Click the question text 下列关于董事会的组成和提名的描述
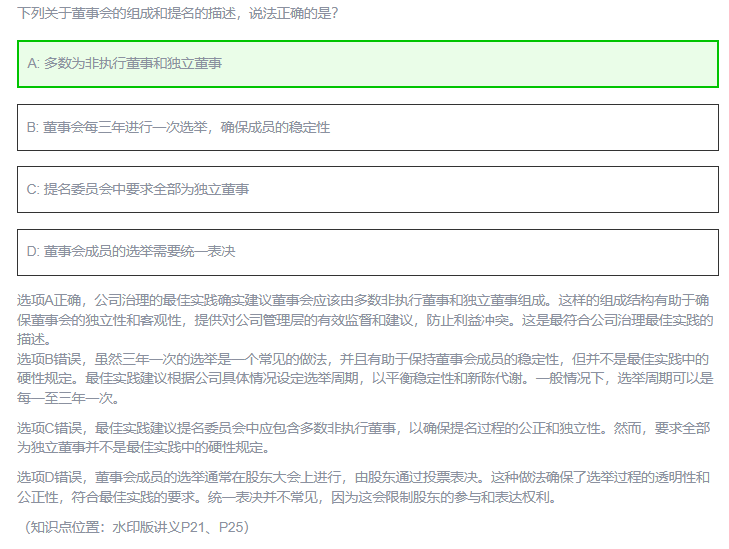Screen dimensions: 729x549 click(x=178, y=13)
